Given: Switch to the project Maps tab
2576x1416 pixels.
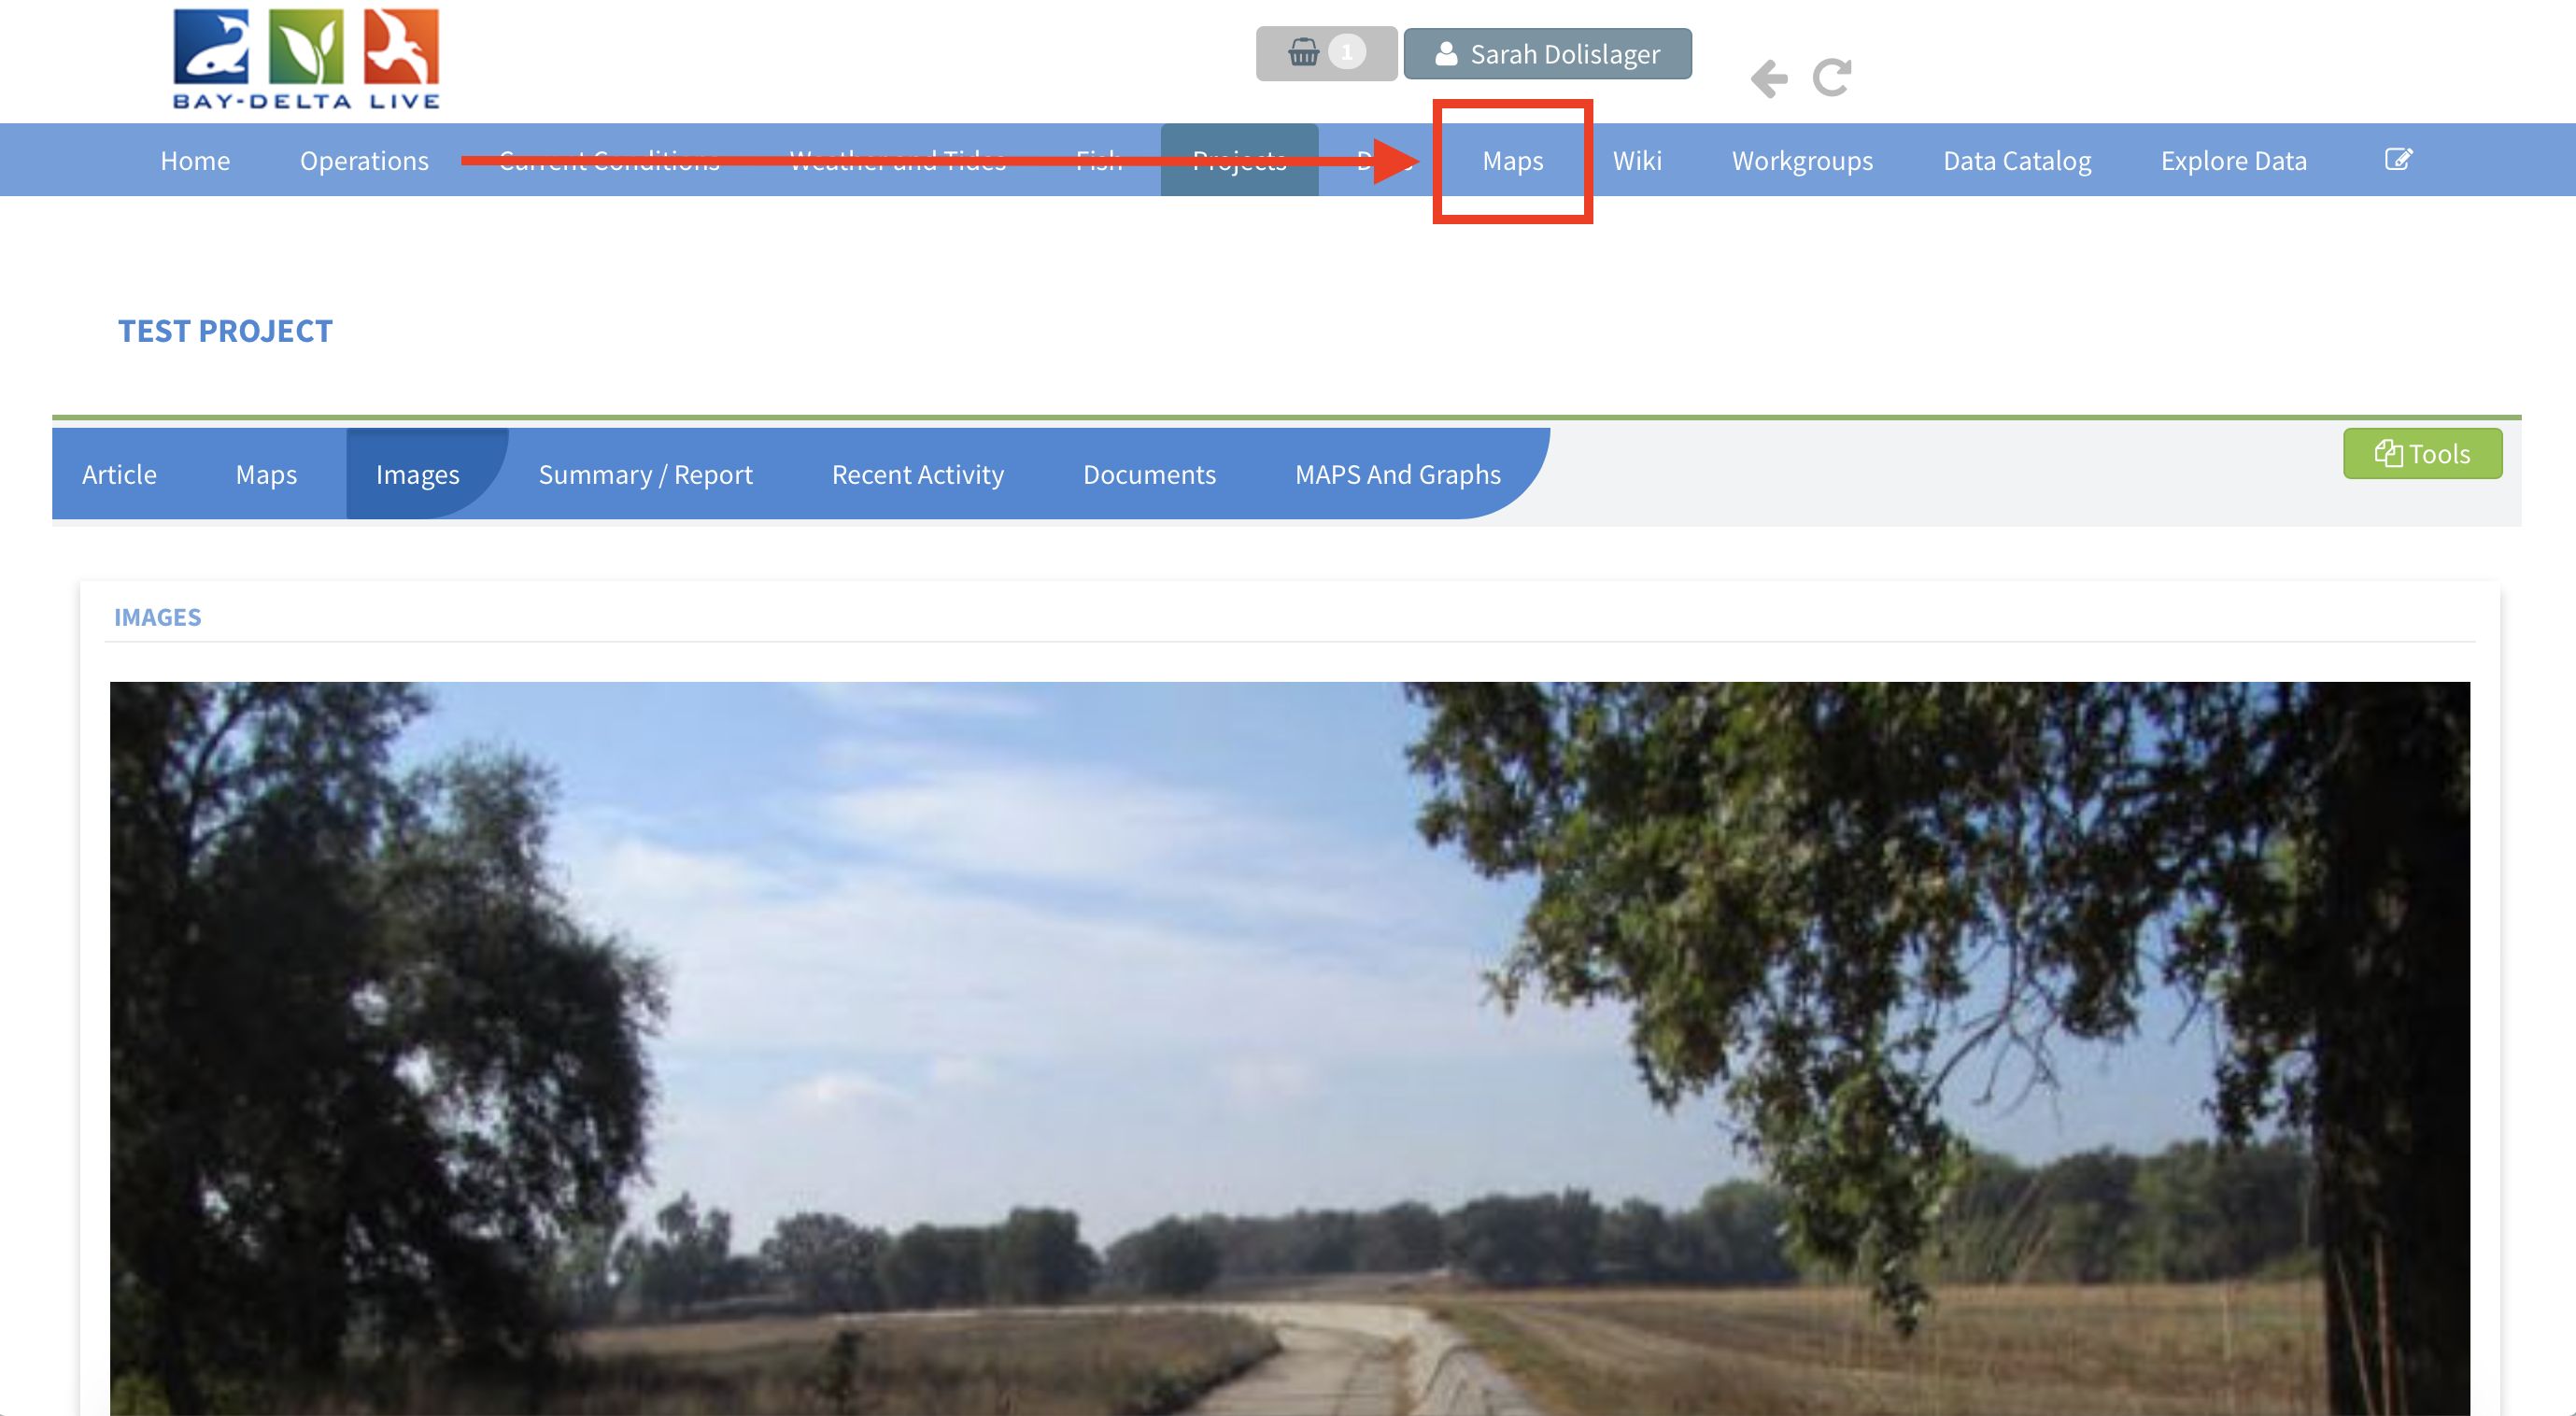Looking at the screenshot, I should pyautogui.click(x=266, y=474).
